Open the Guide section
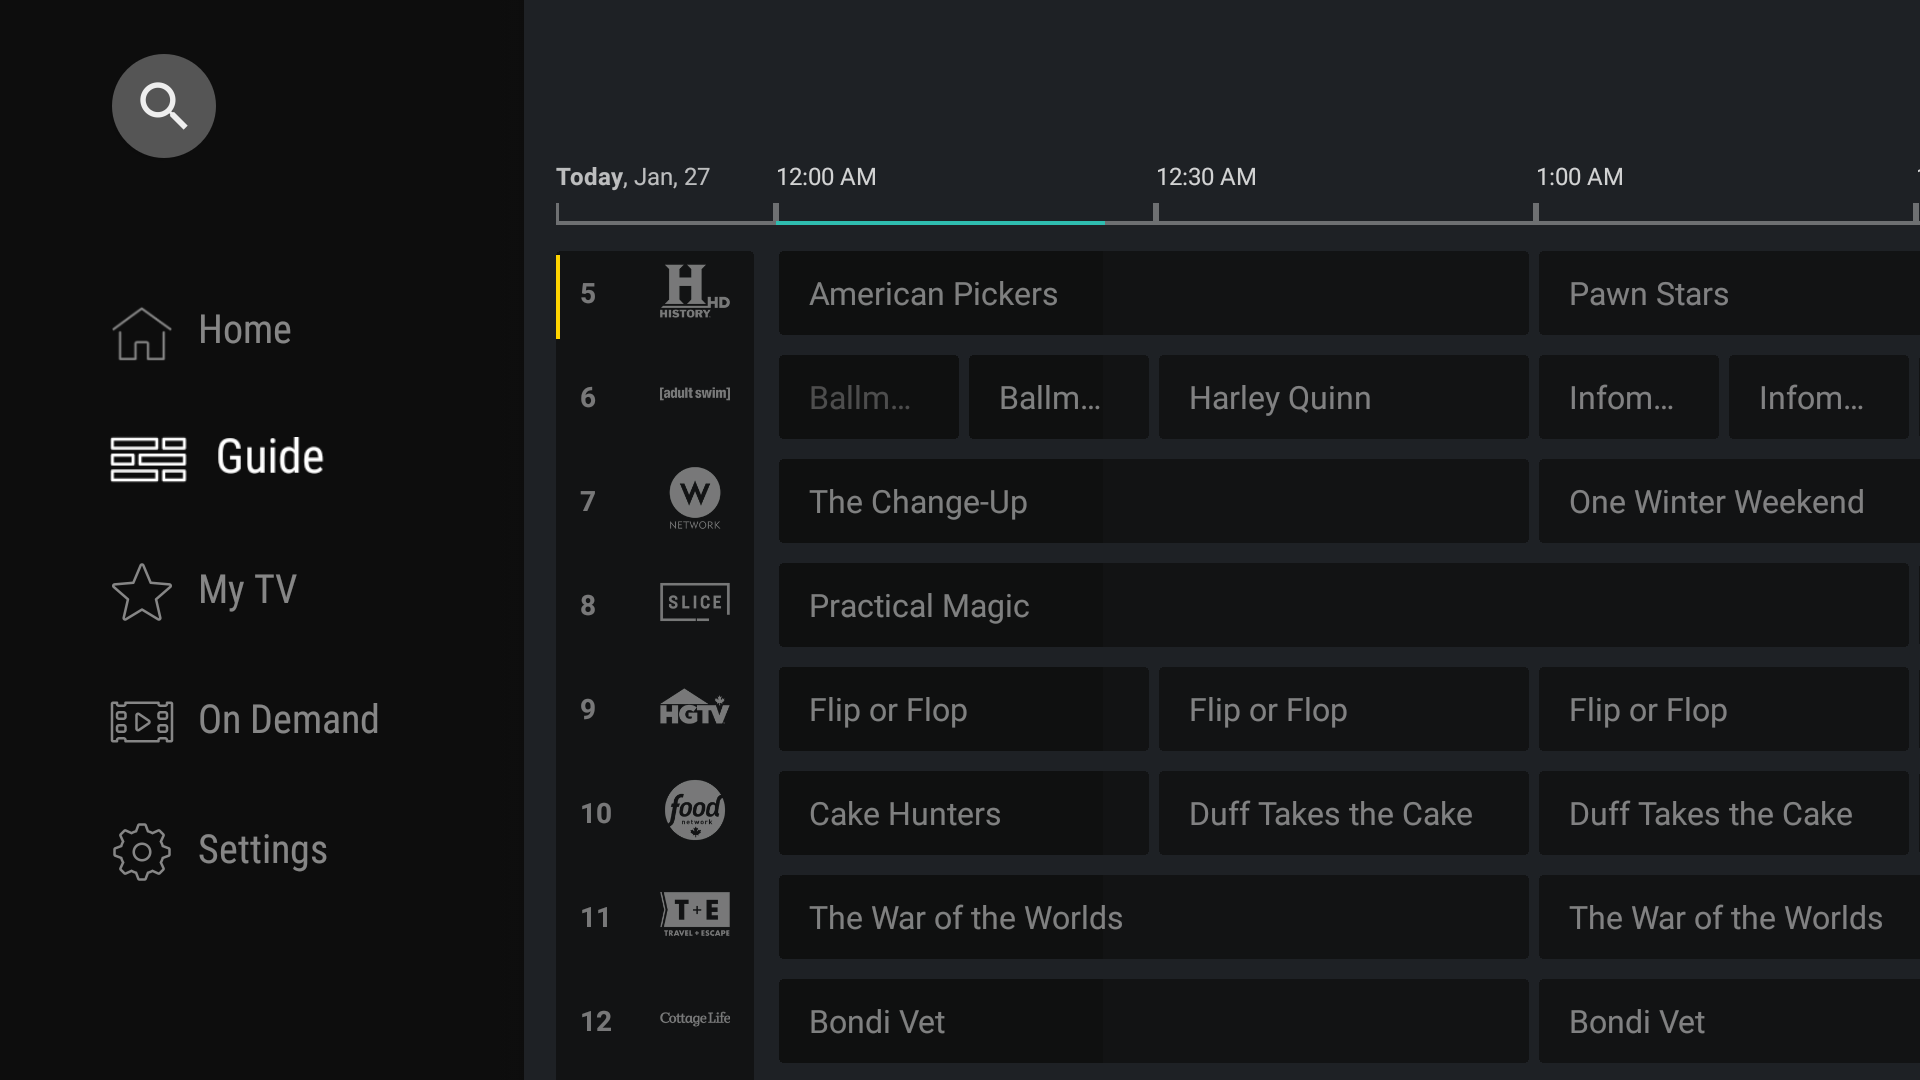The width and height of the screenshot is (1920, 1080). click(x=146, y=459)
